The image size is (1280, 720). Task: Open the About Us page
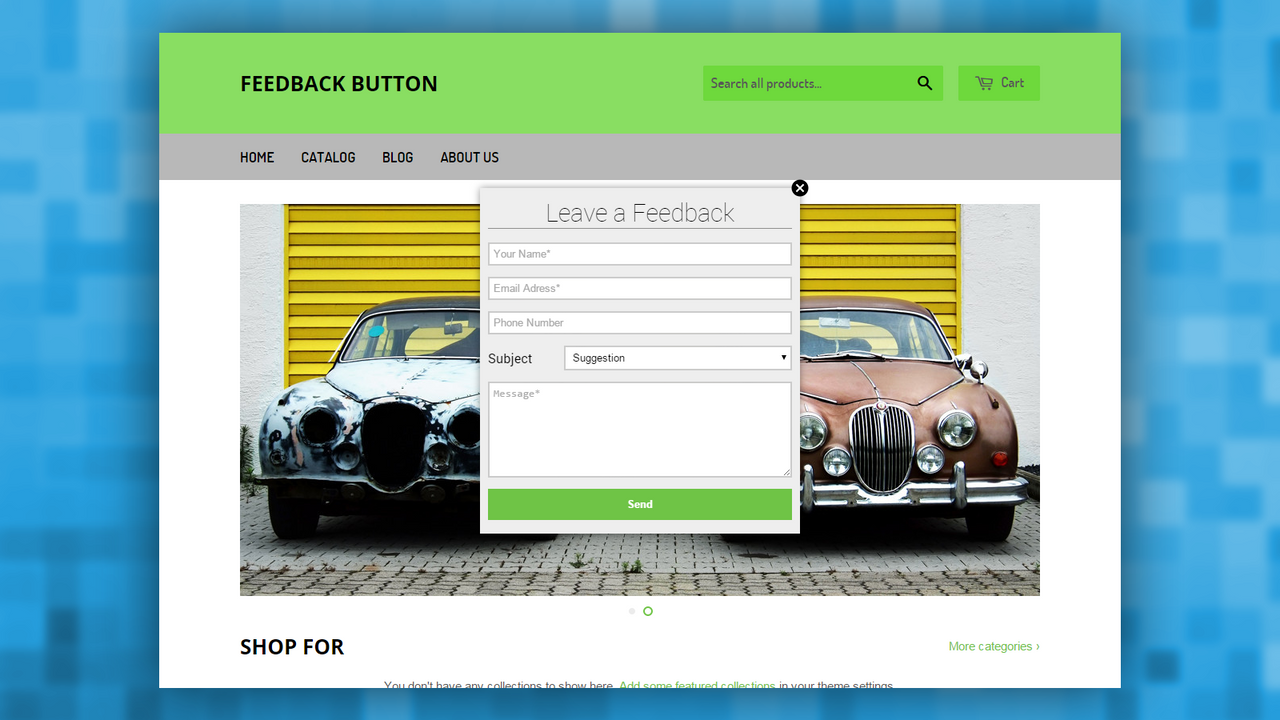pyautogui.click(x=469, y=157)
